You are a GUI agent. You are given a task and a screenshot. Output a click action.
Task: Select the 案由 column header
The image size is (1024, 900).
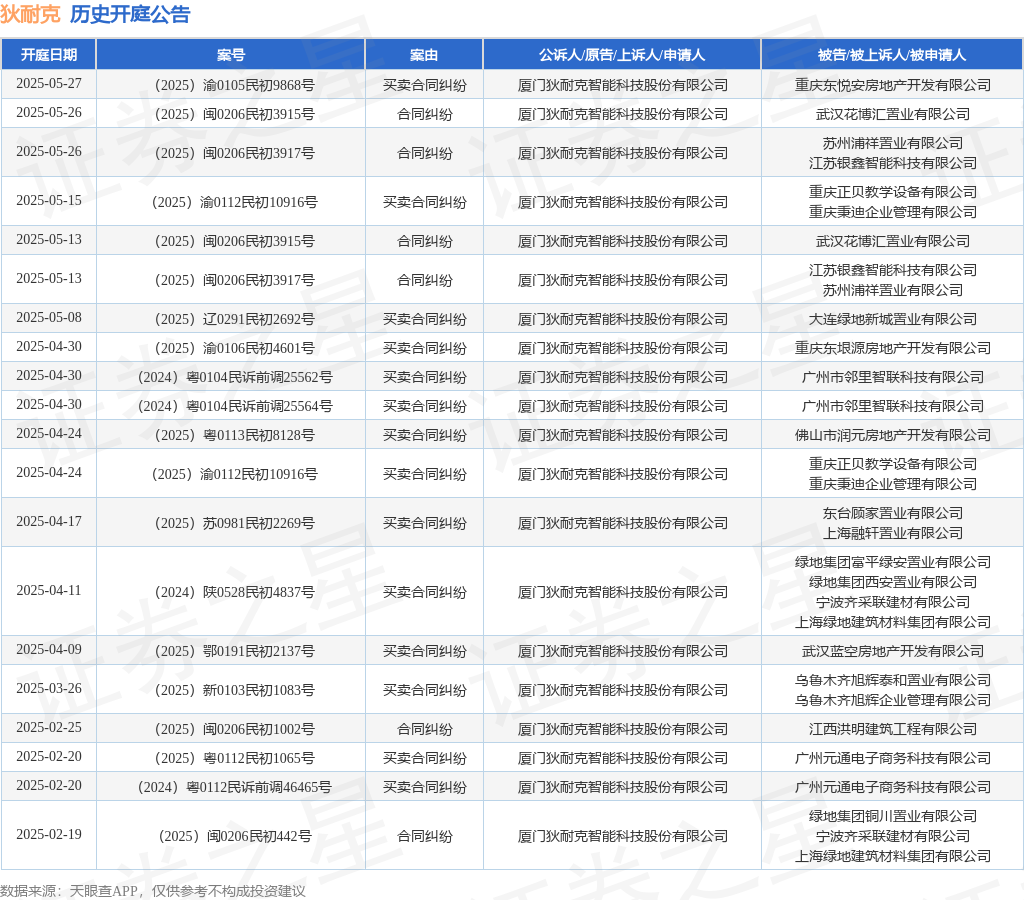pos(424,55)
